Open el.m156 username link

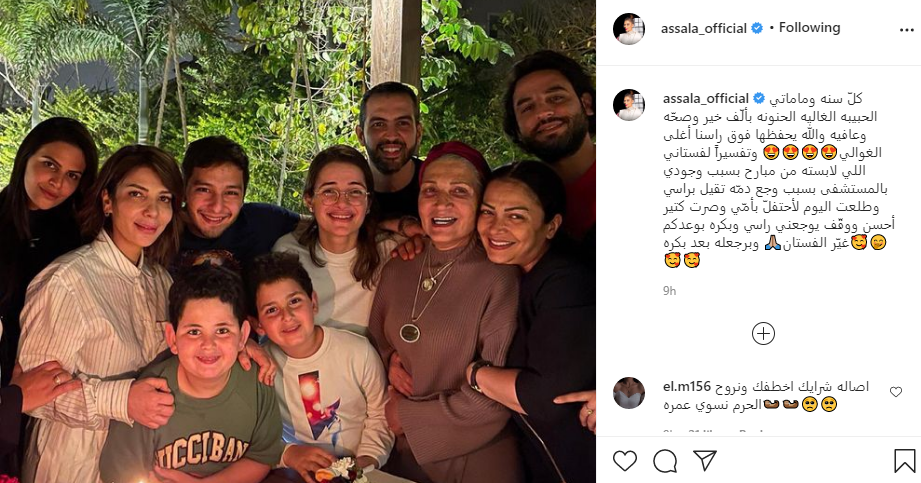[687, 387]
